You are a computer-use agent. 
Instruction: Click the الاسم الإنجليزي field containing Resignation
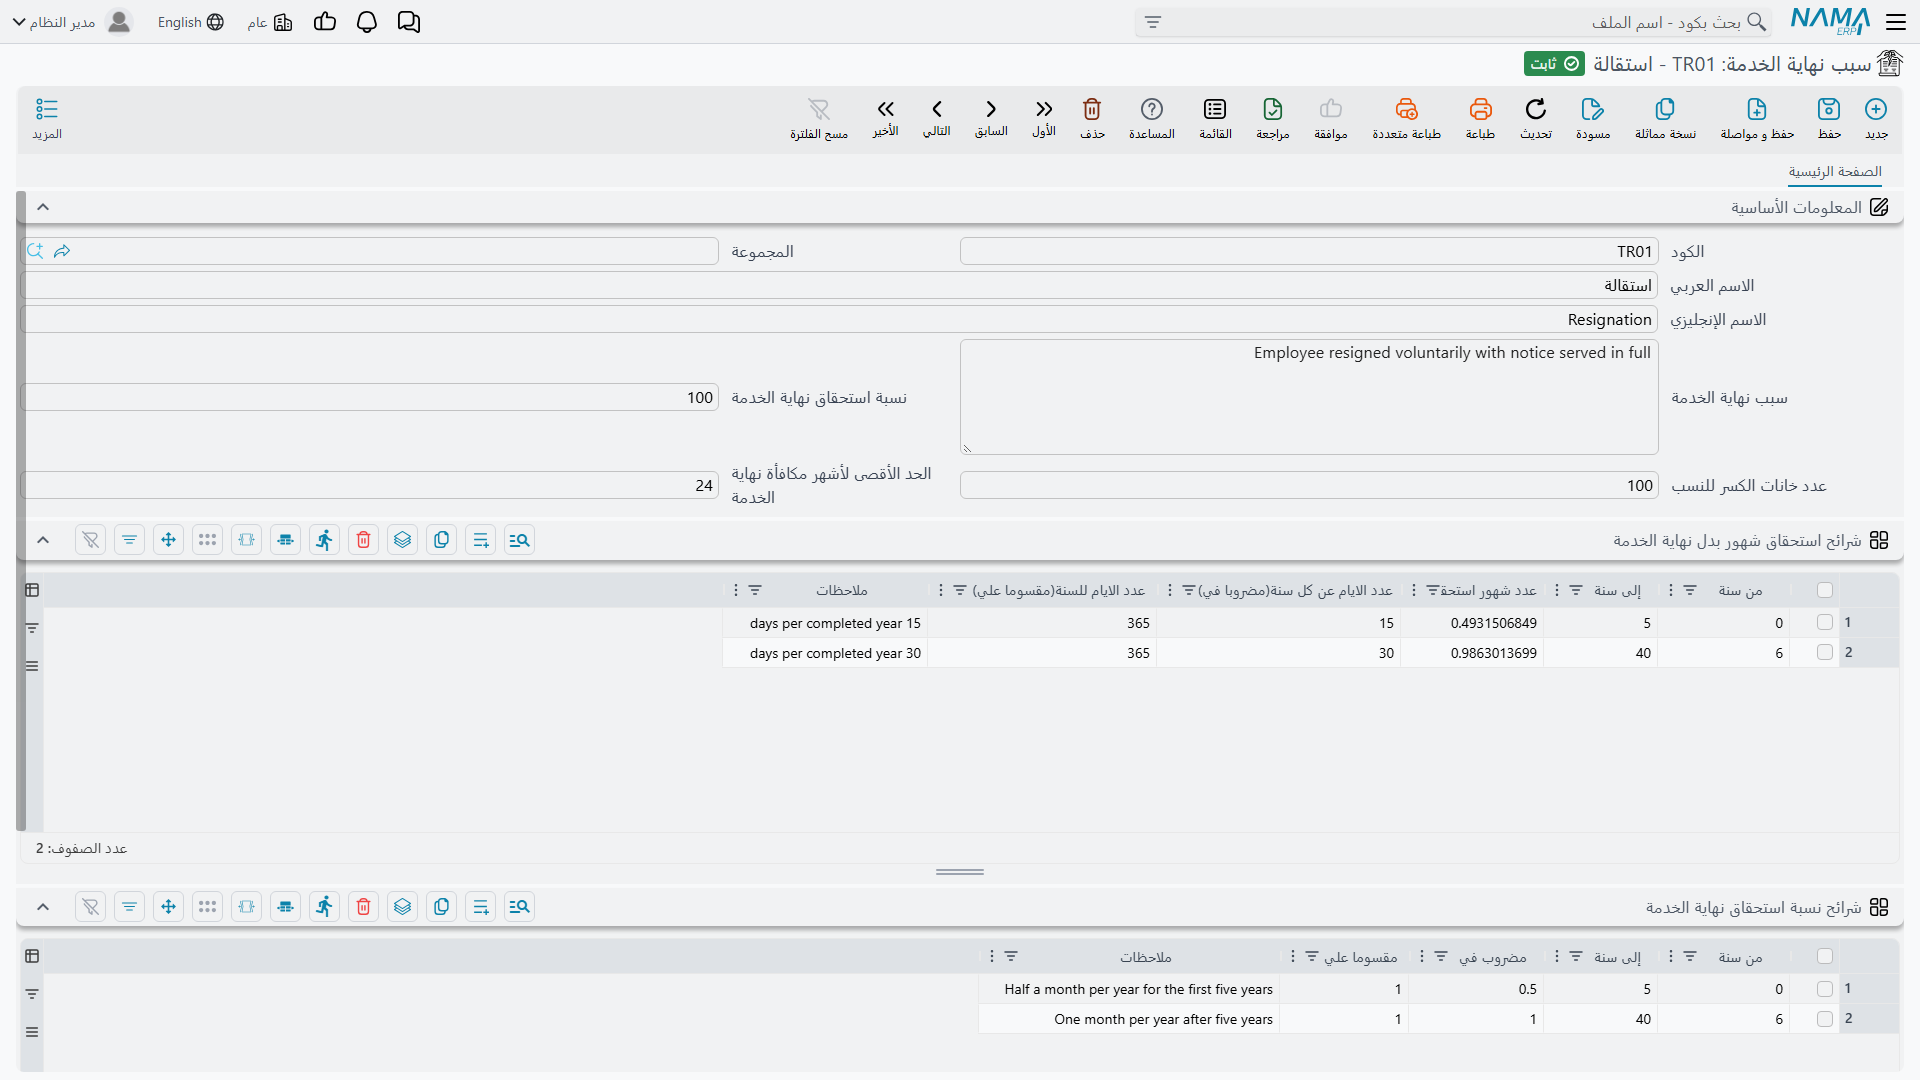839,319
